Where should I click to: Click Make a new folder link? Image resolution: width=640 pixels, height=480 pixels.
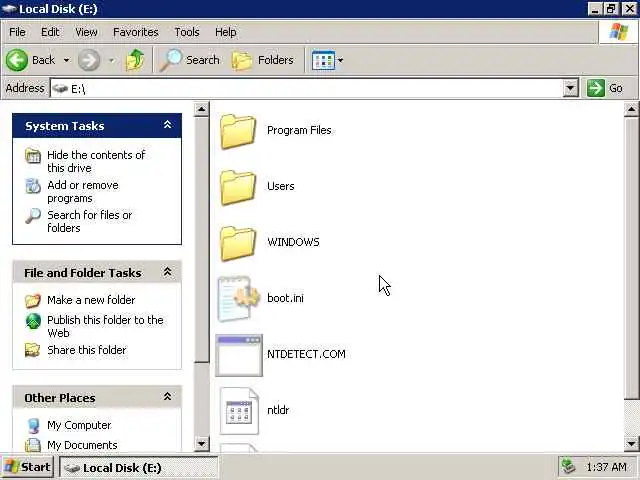[91, 300]
